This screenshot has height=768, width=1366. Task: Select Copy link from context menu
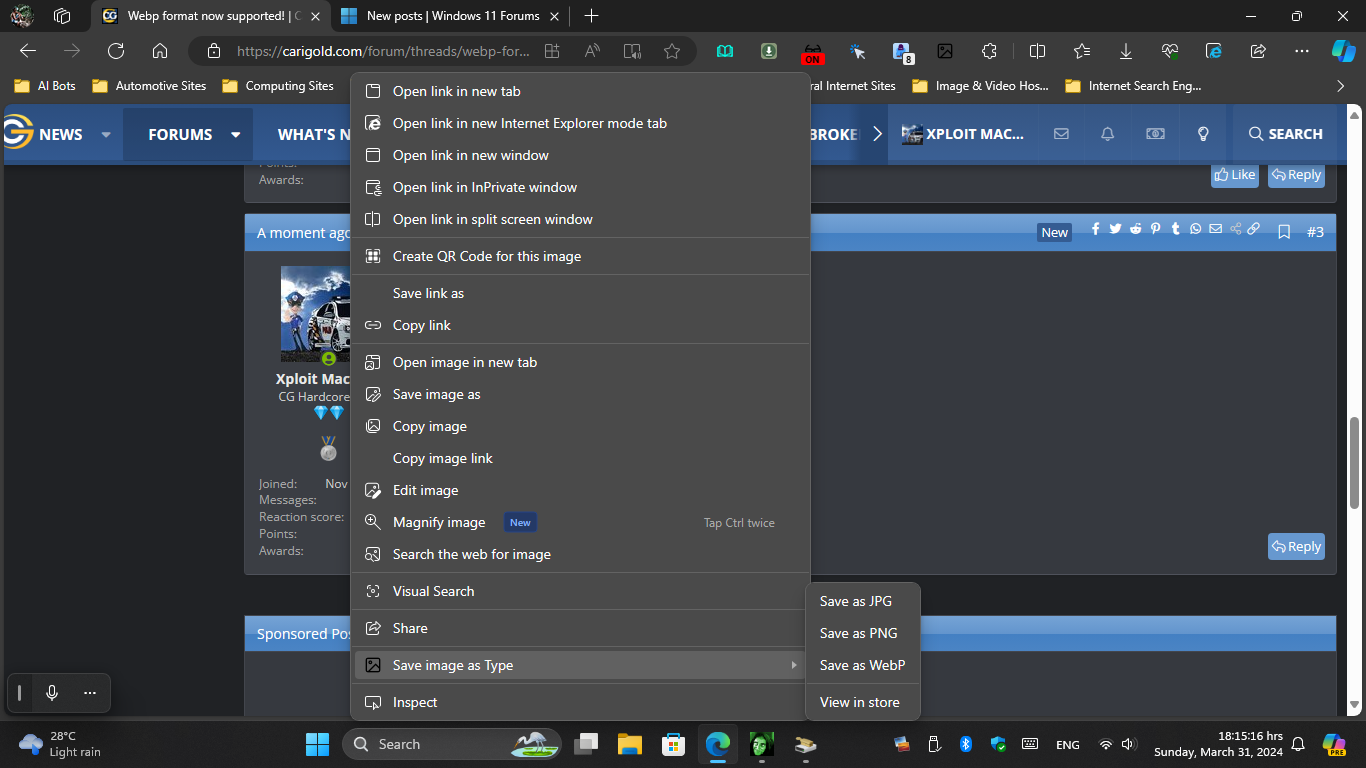pyautogui.click(x=580, y=325)
